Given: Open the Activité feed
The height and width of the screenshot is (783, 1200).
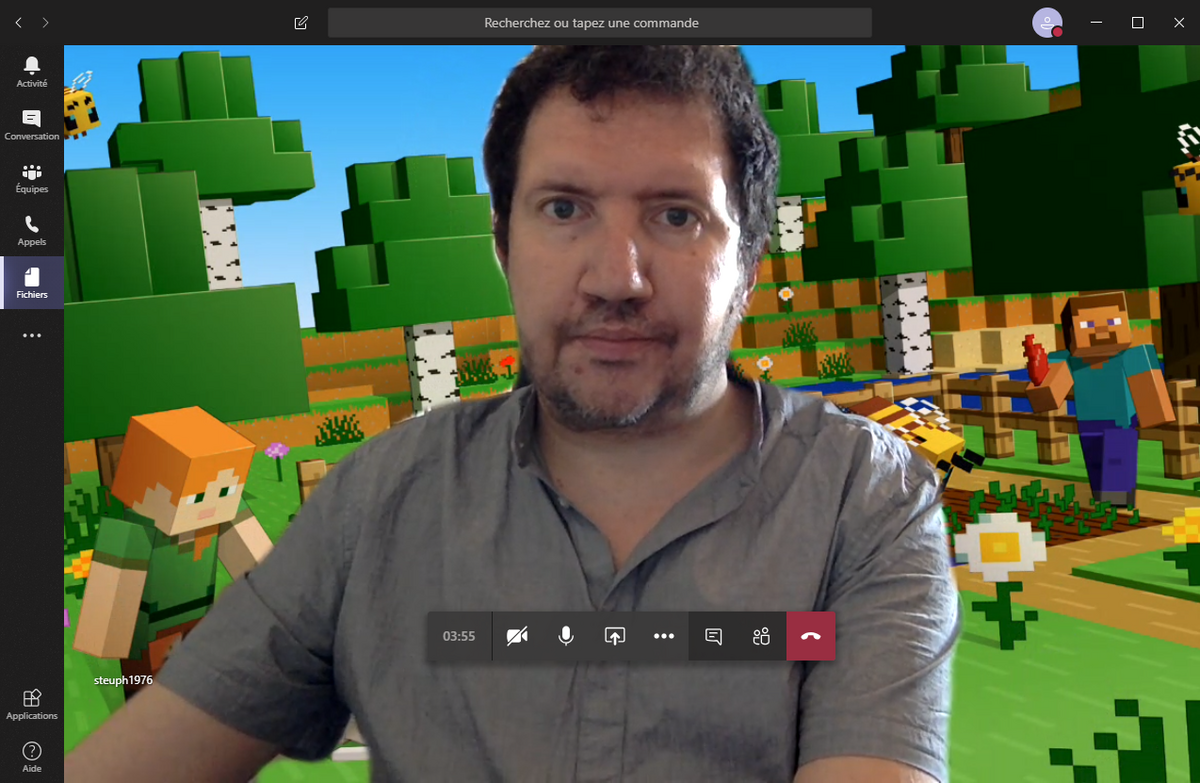Looking at the screenshot, I should [x=32, y=72].
